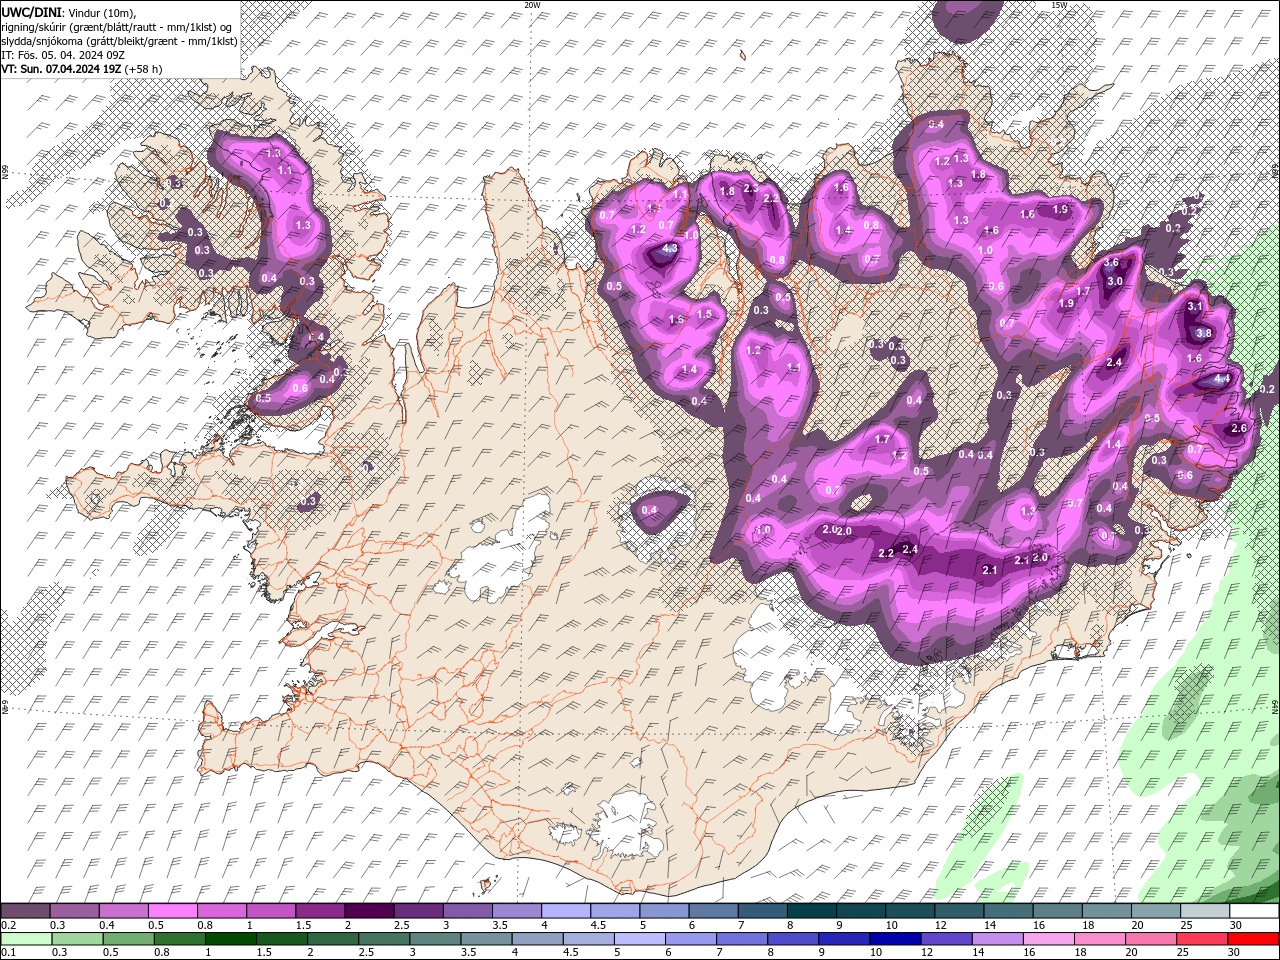This screenshot has width=1280, height=960.
Task: Select the light lavender 4–4.5 snow scale swatch
Action: [566, 911]
